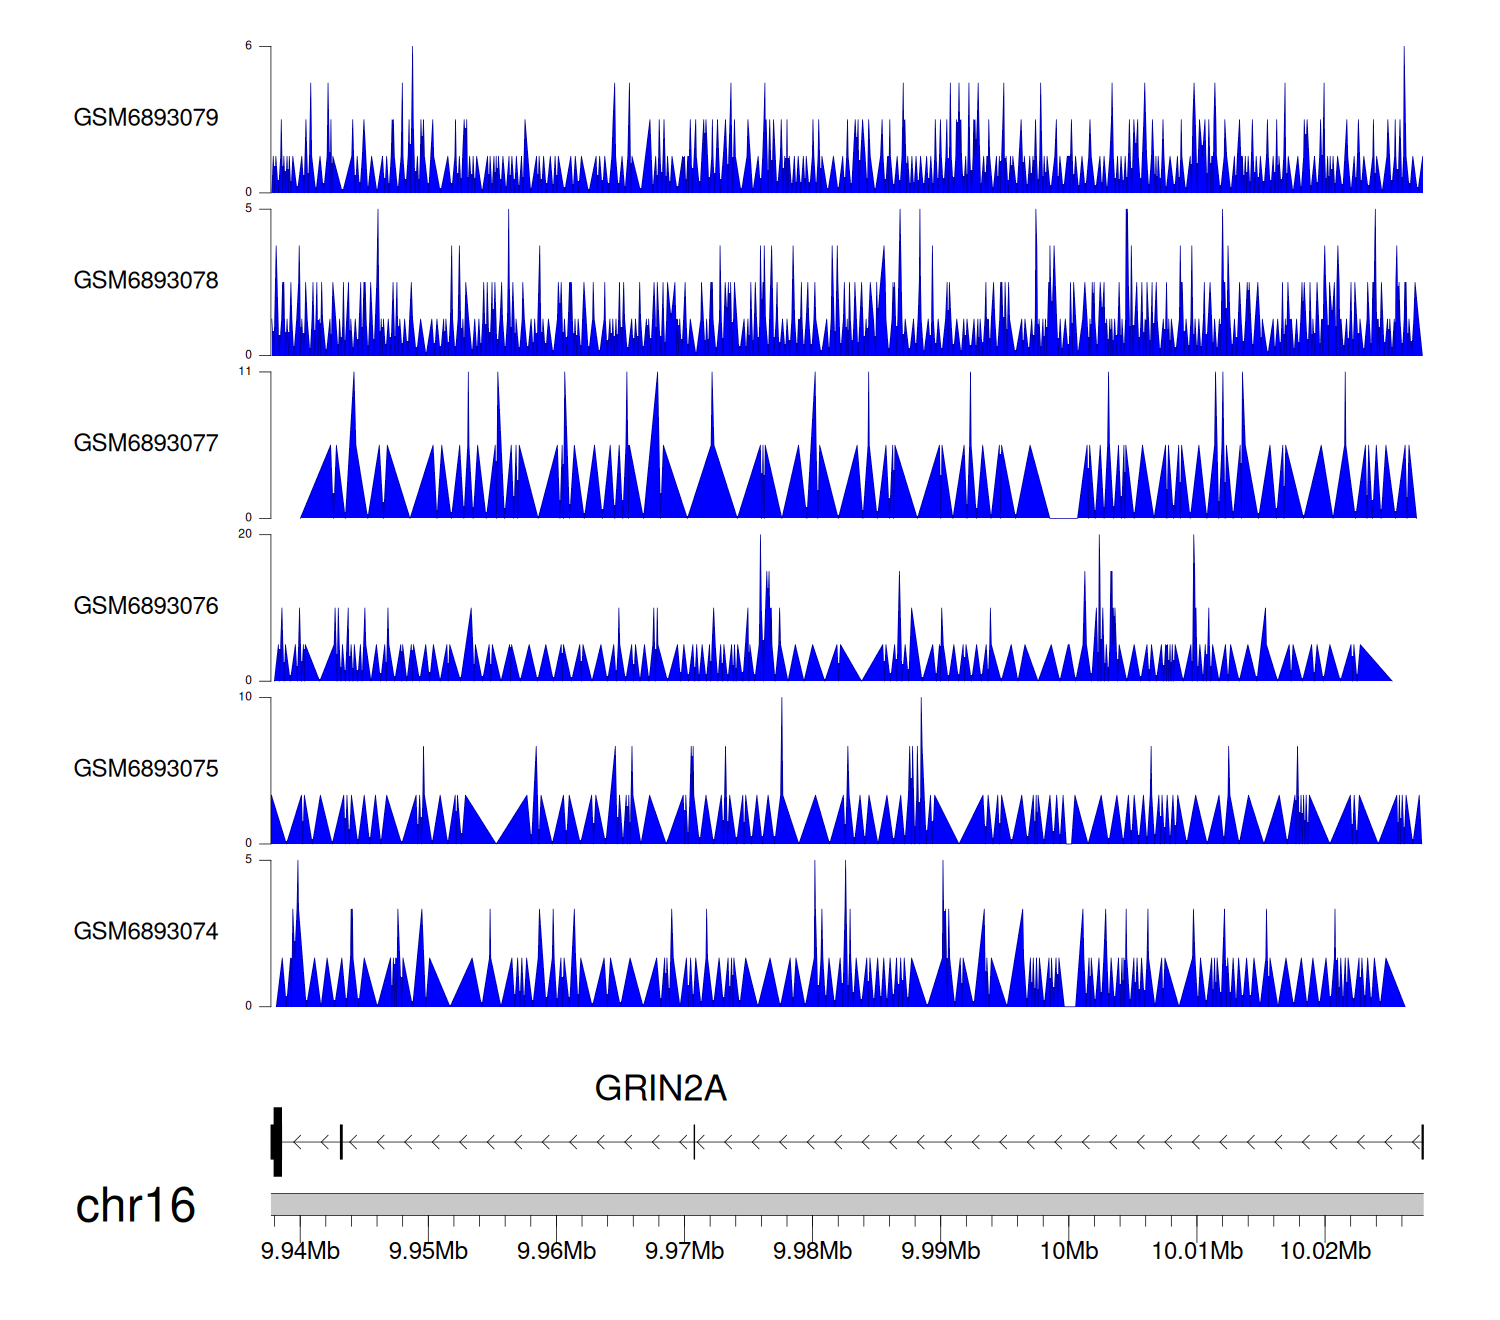Click the GSM6893077 track name
The width and height of the screenshot is (1500, 1320).
[x=146, y=443]
